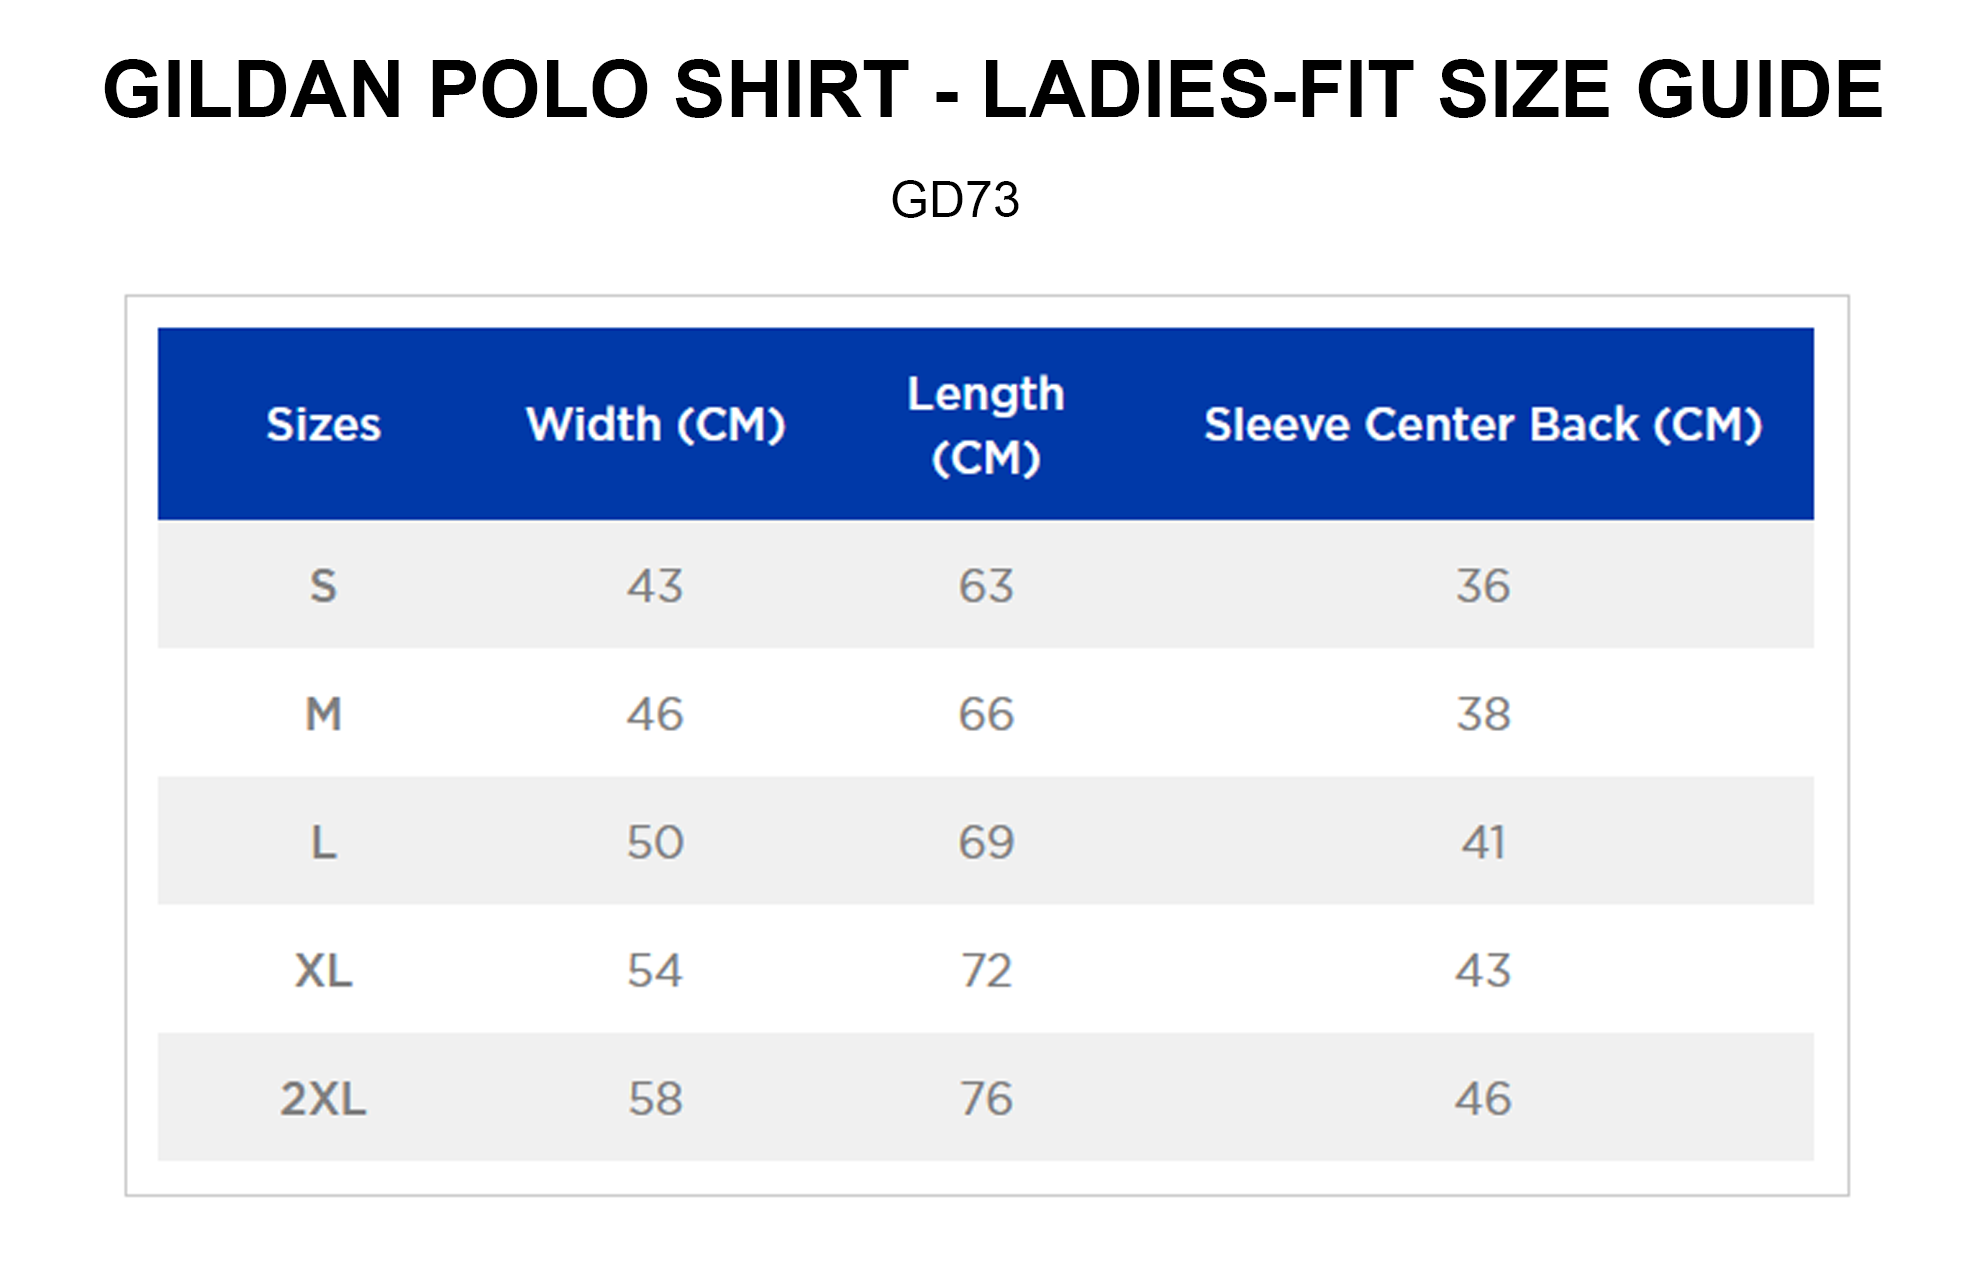Click the width value 50 for size L
Viewport: 1974px width, 1273px height.
[655, 842]
